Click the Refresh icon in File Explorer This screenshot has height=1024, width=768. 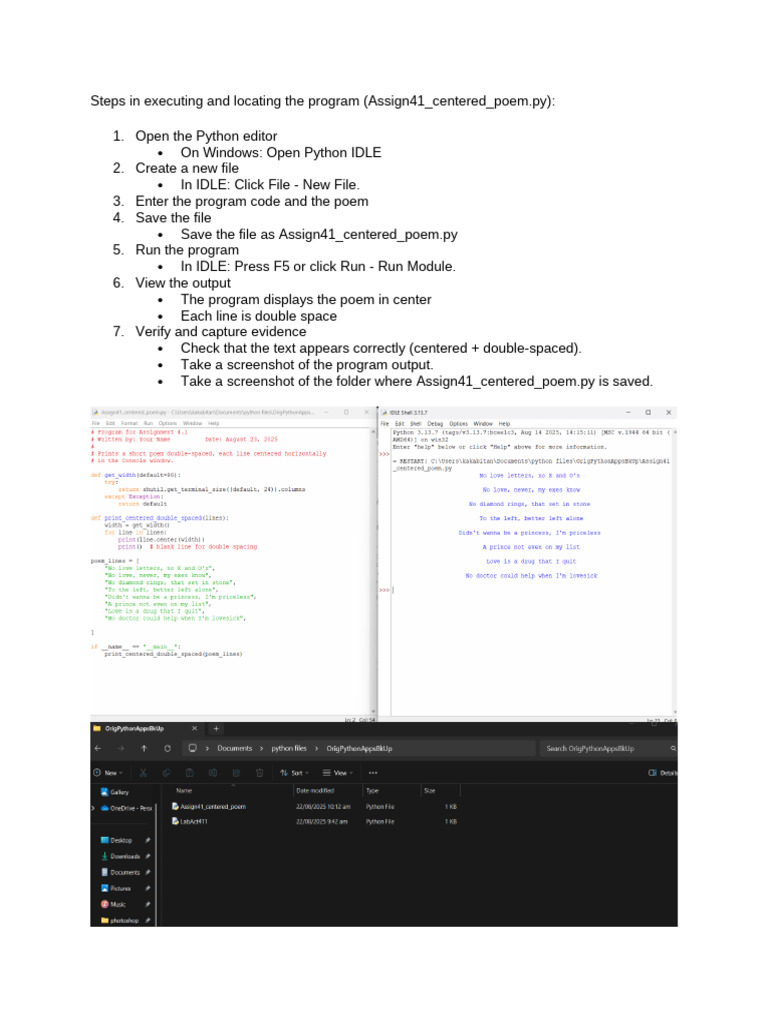[x=168, y=748]
